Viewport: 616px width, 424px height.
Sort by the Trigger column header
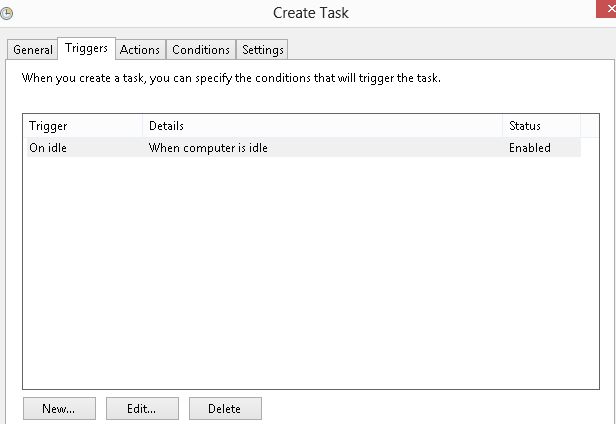tap(82, 126)
